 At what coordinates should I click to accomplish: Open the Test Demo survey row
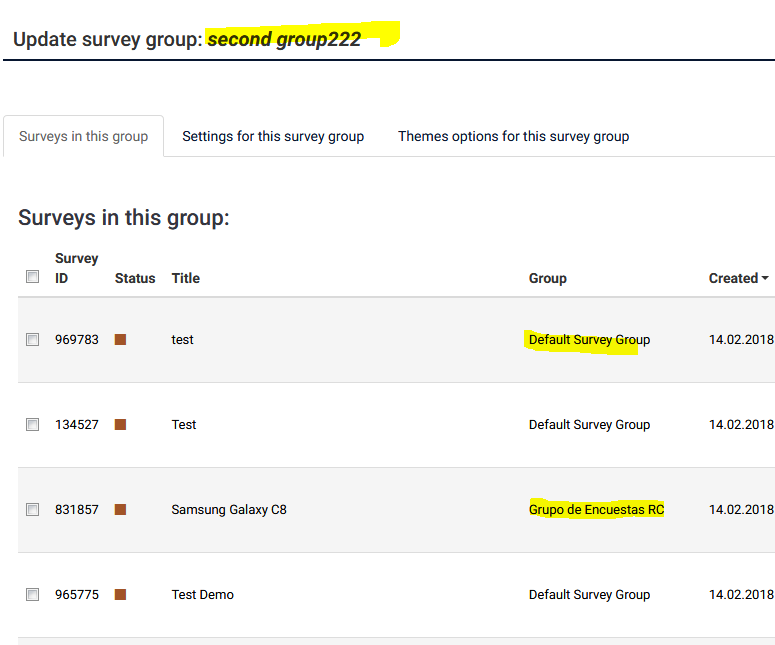tap(203, 595)
